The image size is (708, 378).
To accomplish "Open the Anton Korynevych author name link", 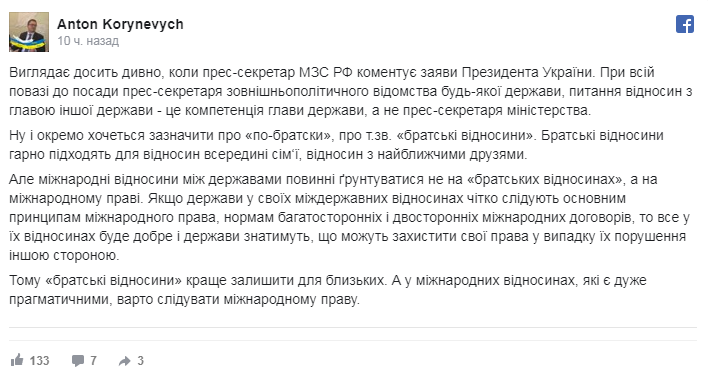I will [x=120, y=24].
